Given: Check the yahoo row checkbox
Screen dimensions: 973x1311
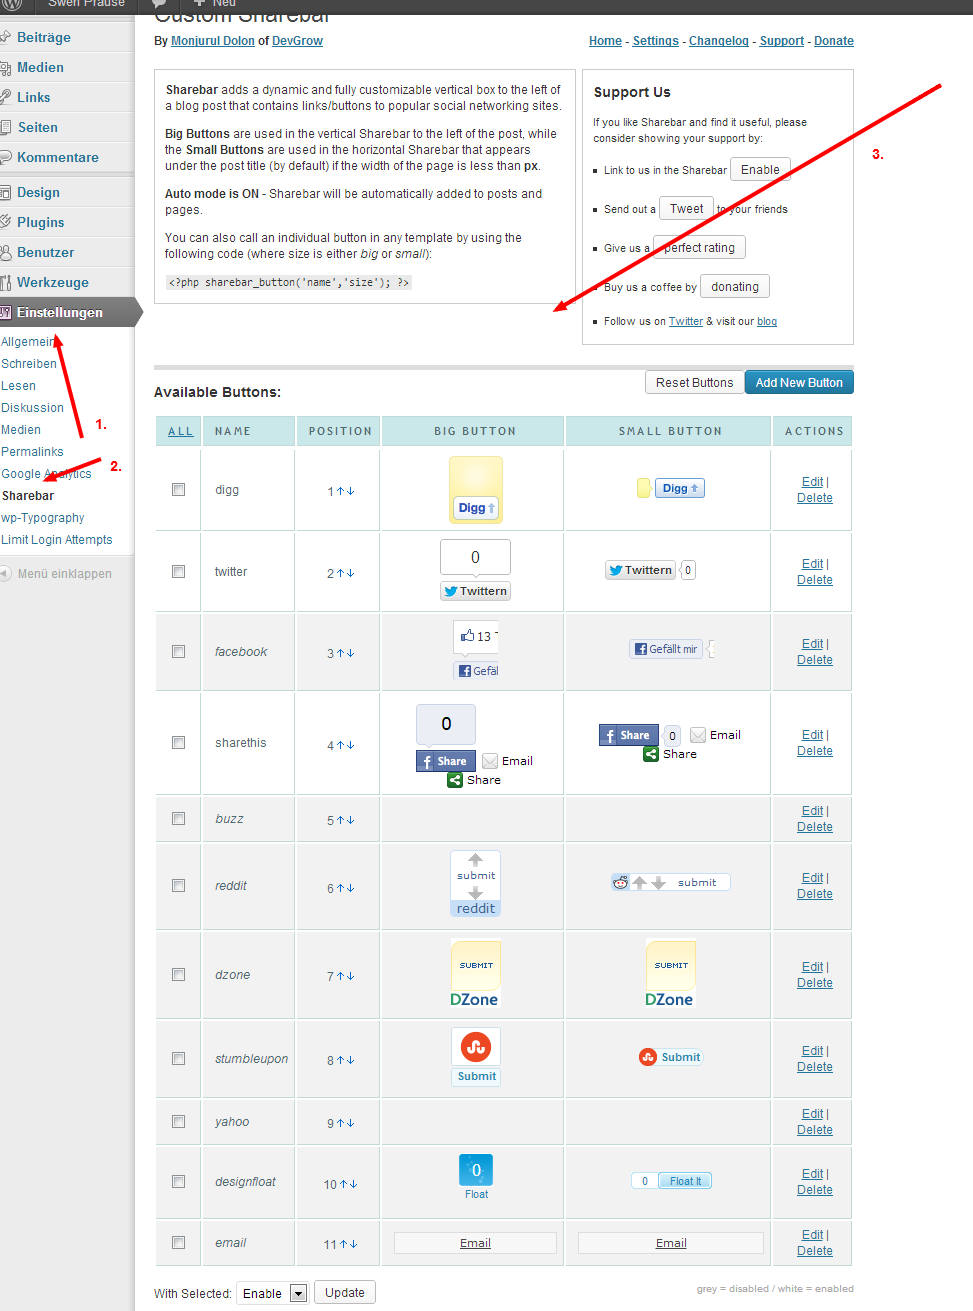Looking at the screenshot, I should pyautogui.click(x=179, y=1122).
